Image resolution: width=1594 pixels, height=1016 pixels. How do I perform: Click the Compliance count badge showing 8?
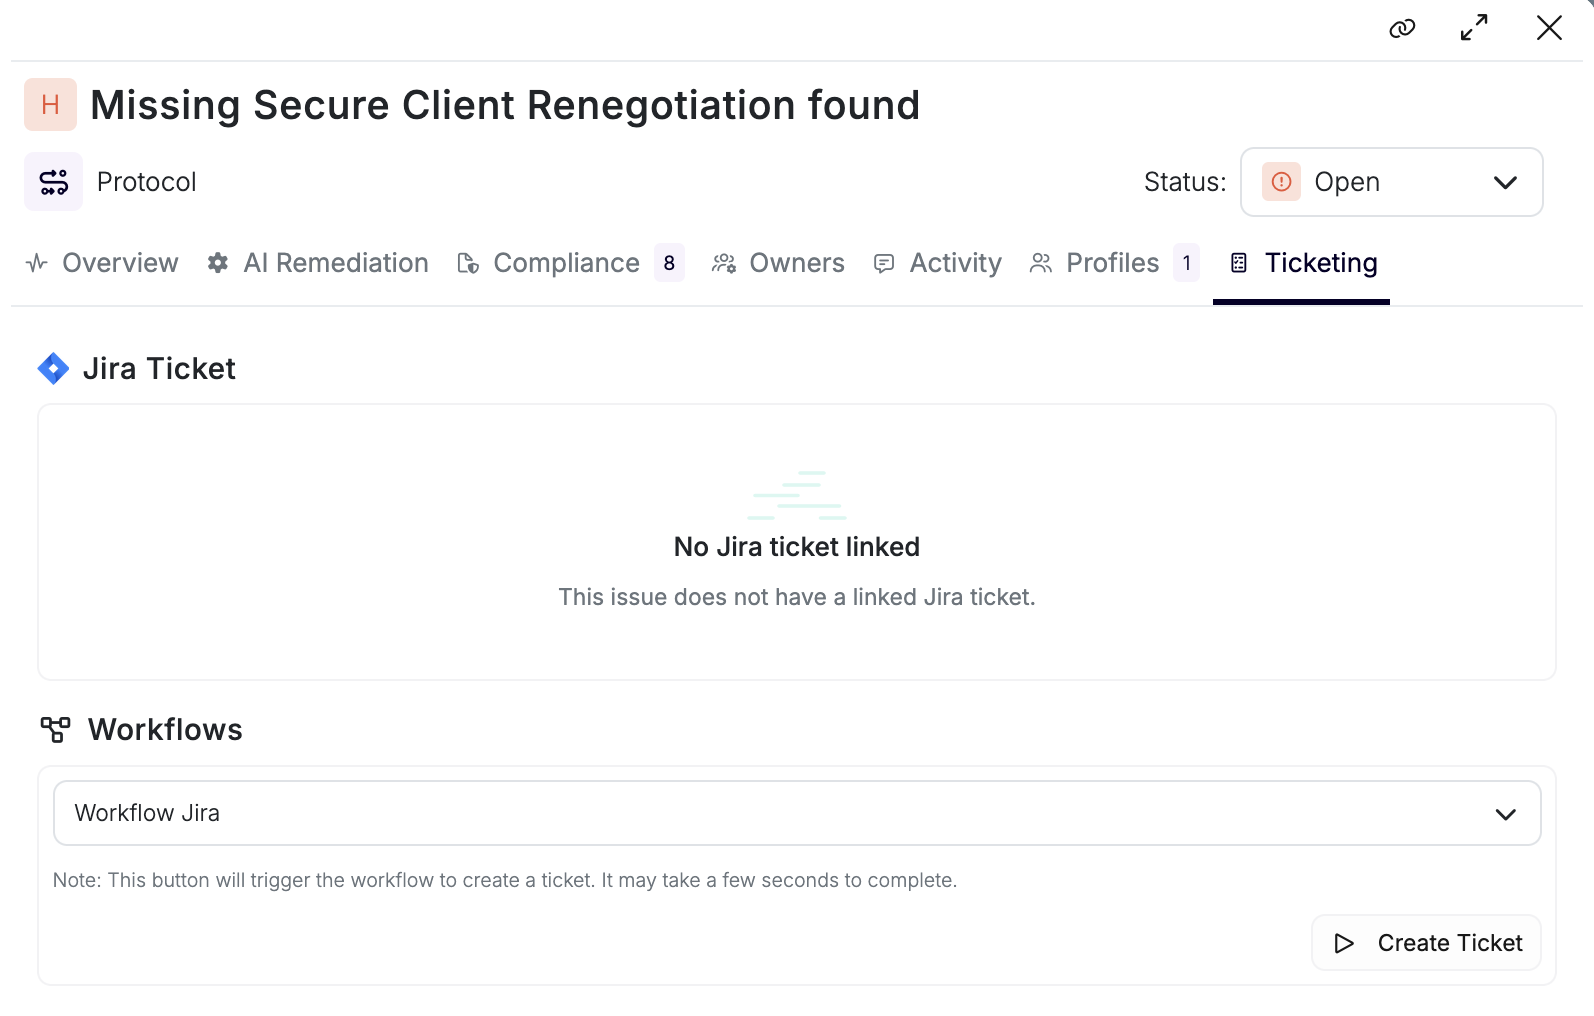tap(669, 263)
